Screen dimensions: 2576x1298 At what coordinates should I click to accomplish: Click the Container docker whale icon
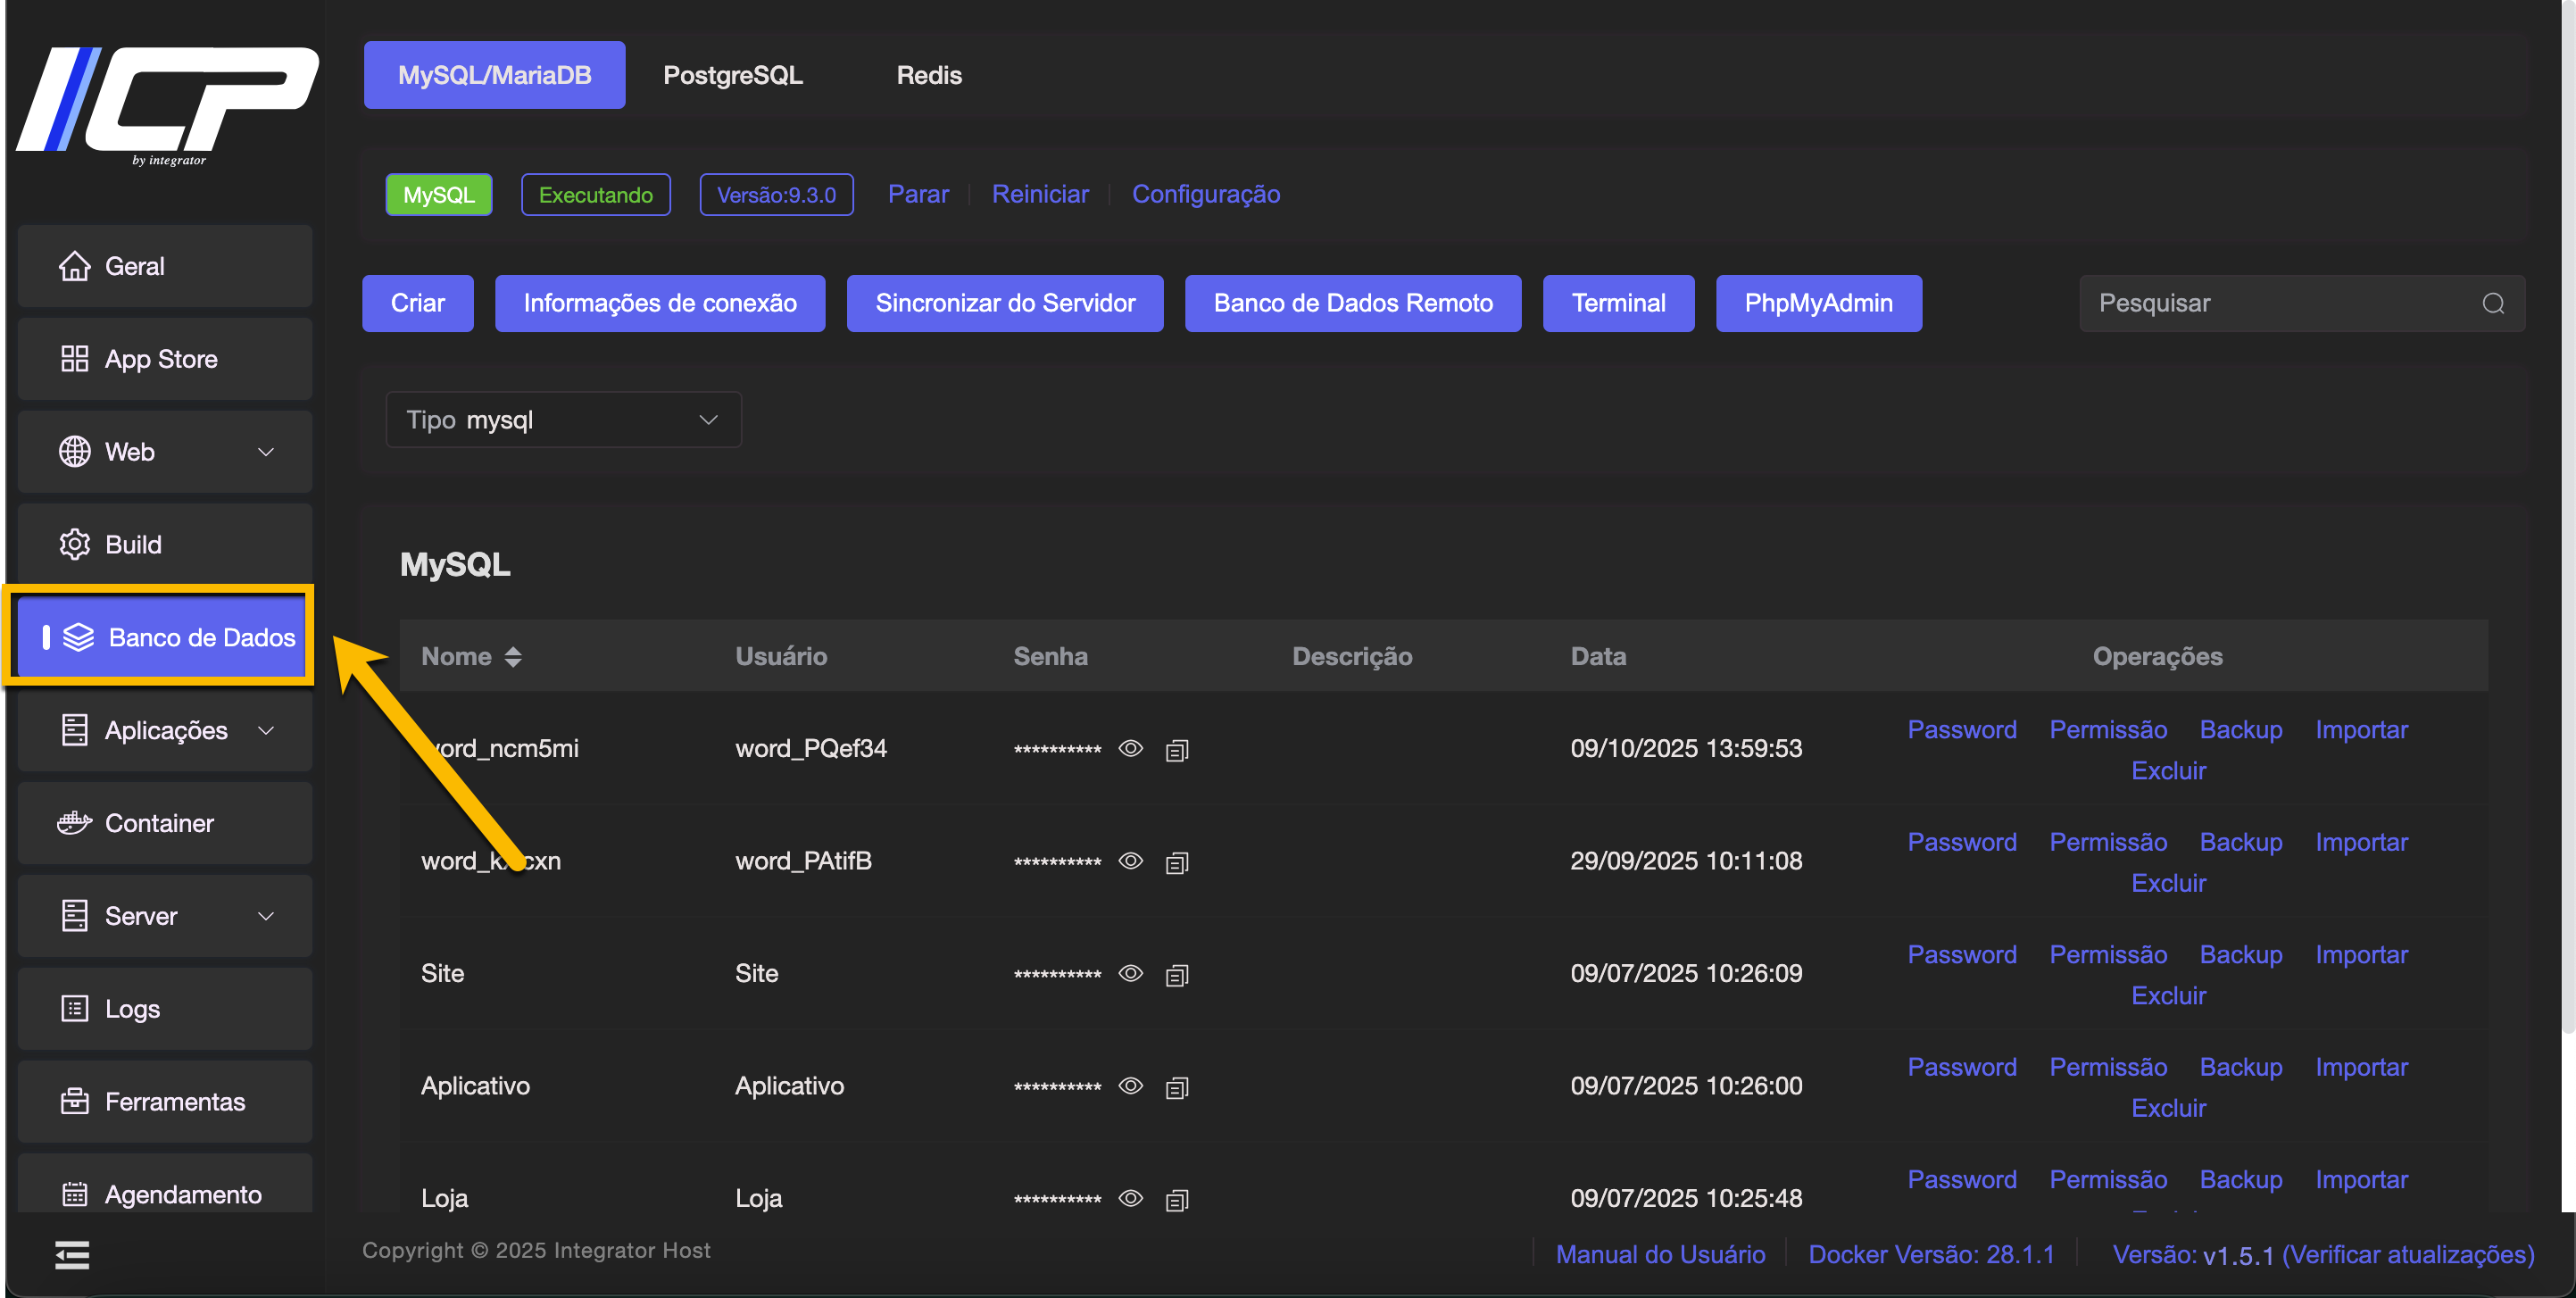(x=74, y=823)
